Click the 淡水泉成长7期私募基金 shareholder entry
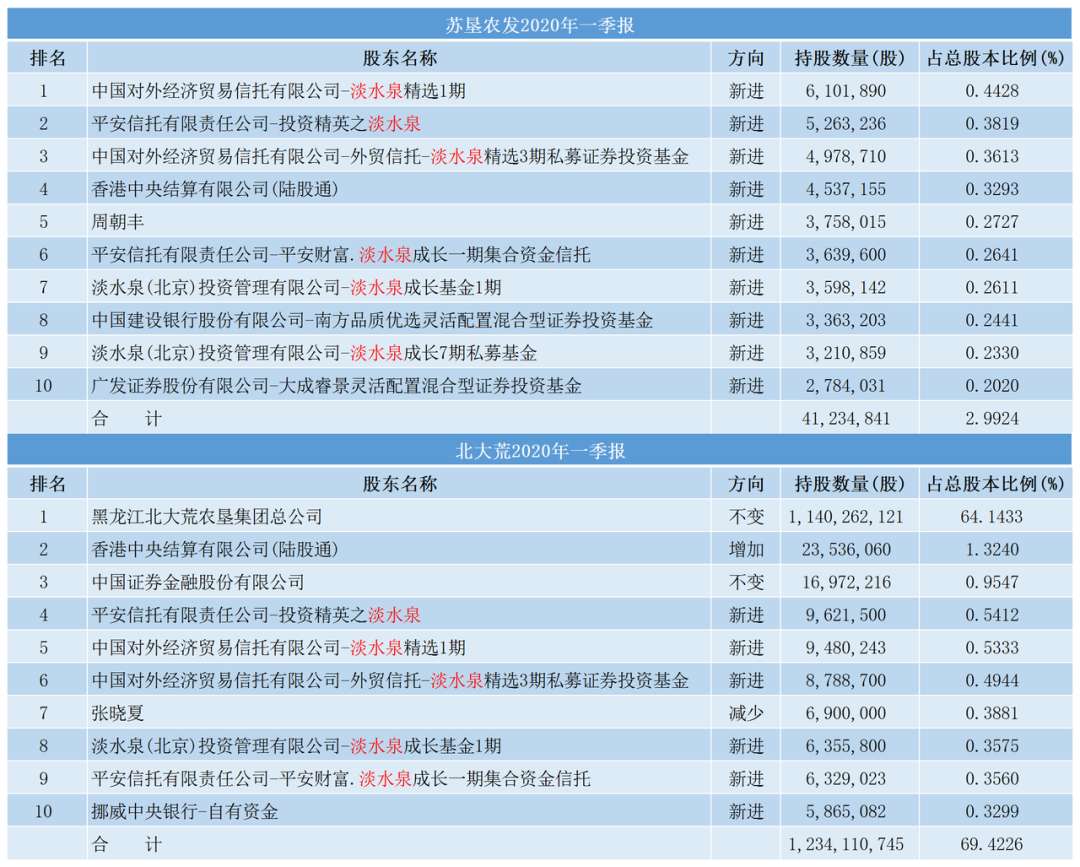The width and height of the screenshot is (1080, 867). [315, 353]
